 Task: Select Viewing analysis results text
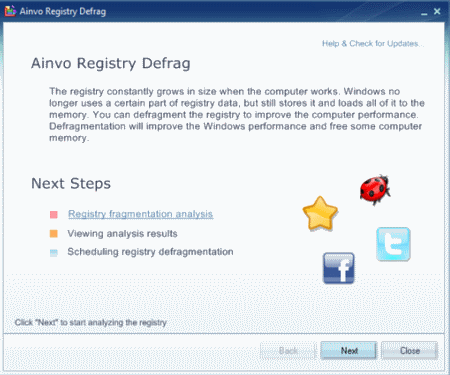[x=122, y=234]
